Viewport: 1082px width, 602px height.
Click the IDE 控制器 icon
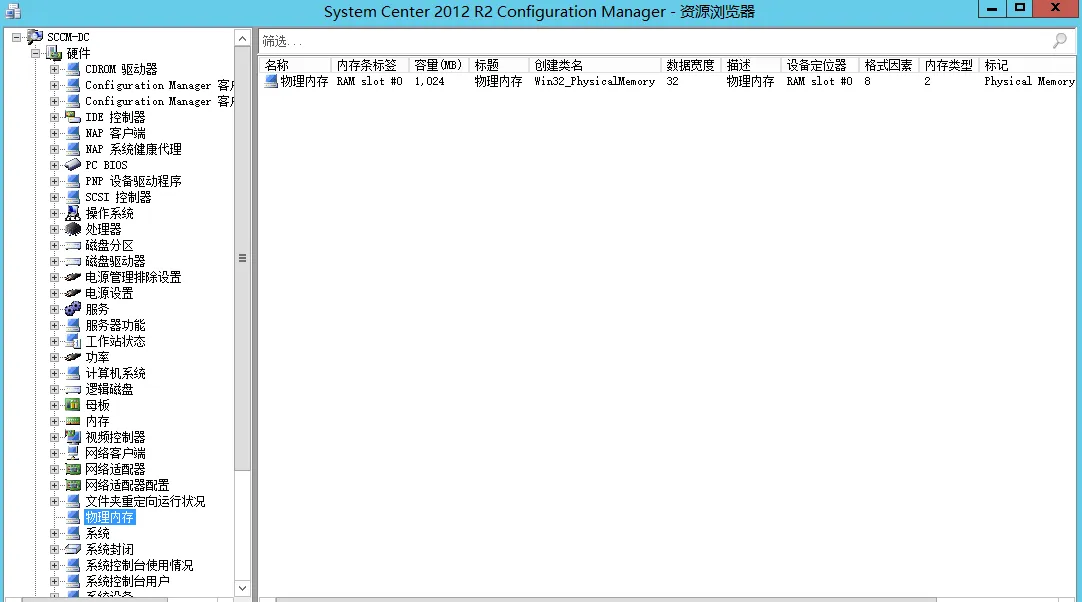click(73, 117)
